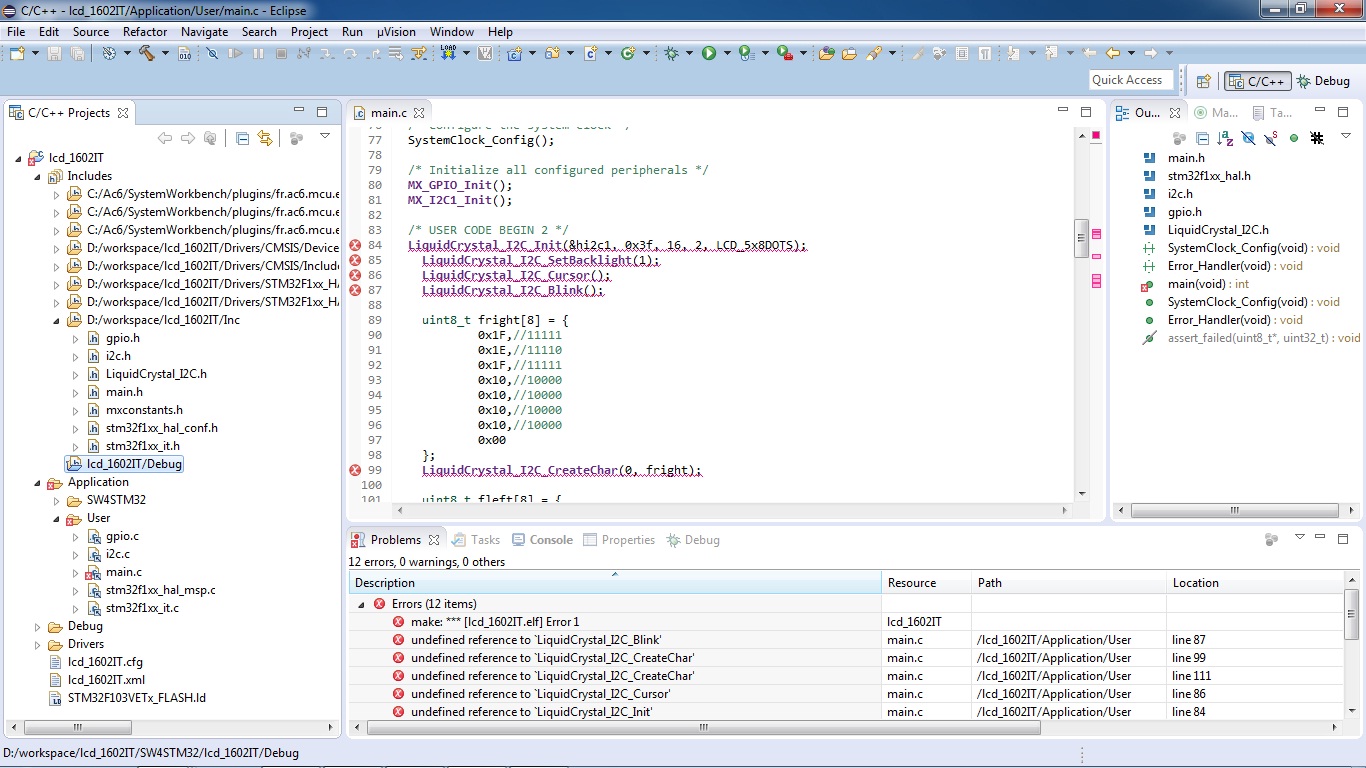This screenshot has width=1366, height=768.
Task: Expand the SW4STM32 folder
Action: click(x=57, y=500)
